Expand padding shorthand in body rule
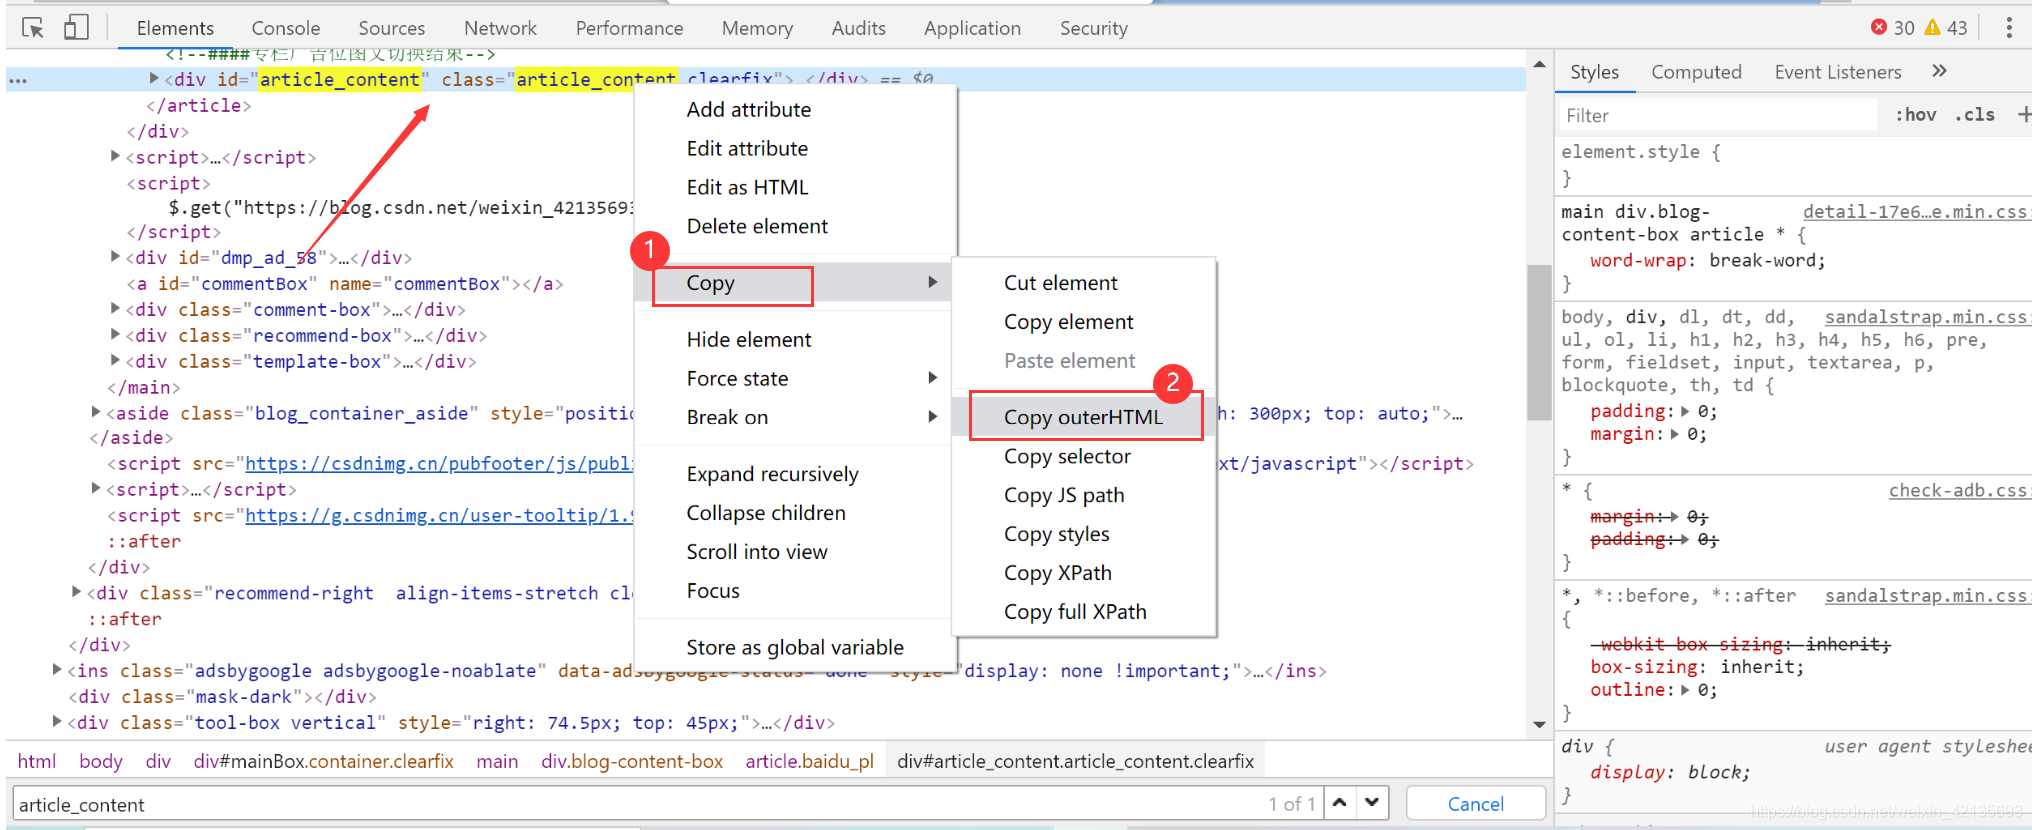 pos(1685,411)
